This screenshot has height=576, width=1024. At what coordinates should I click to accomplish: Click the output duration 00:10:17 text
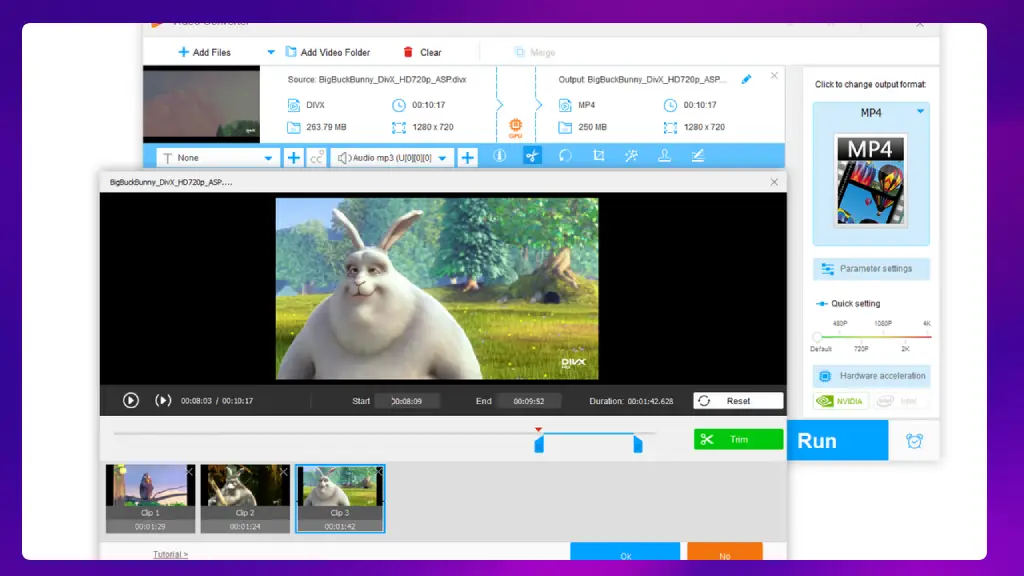[700, 105]
